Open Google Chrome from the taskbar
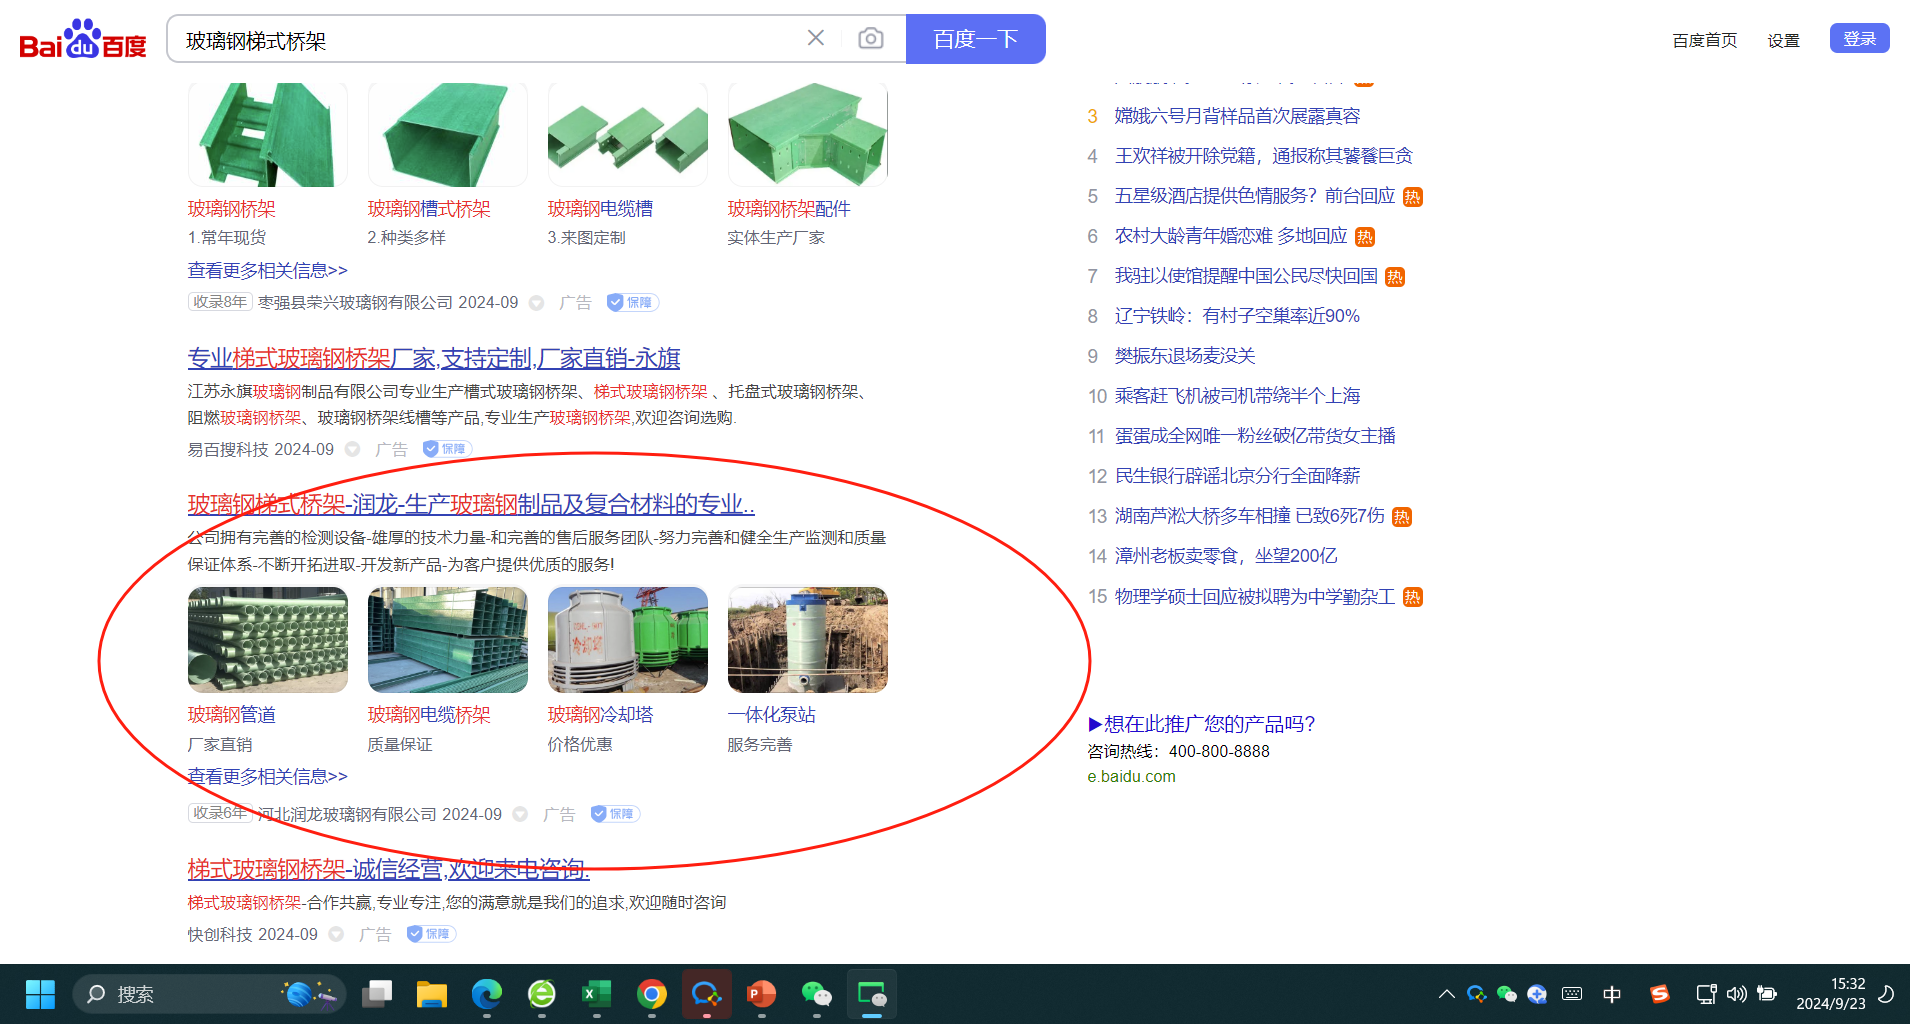Image resolution: width=1910 pixels, height=1024 pixels. pos(652,994)
